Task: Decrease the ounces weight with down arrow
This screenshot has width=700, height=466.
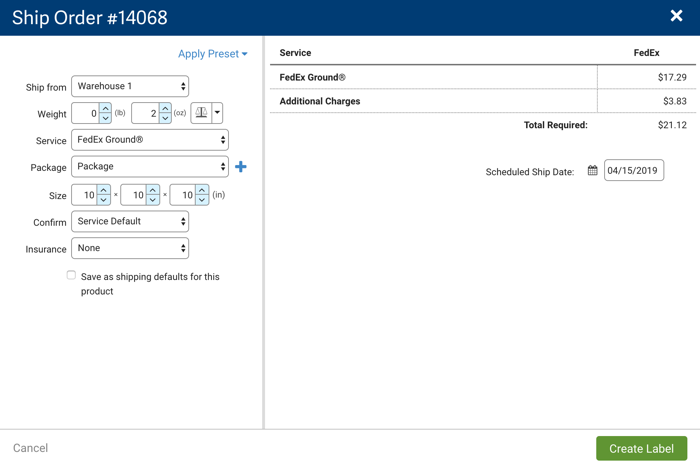Action: click(x=165, y=118)
